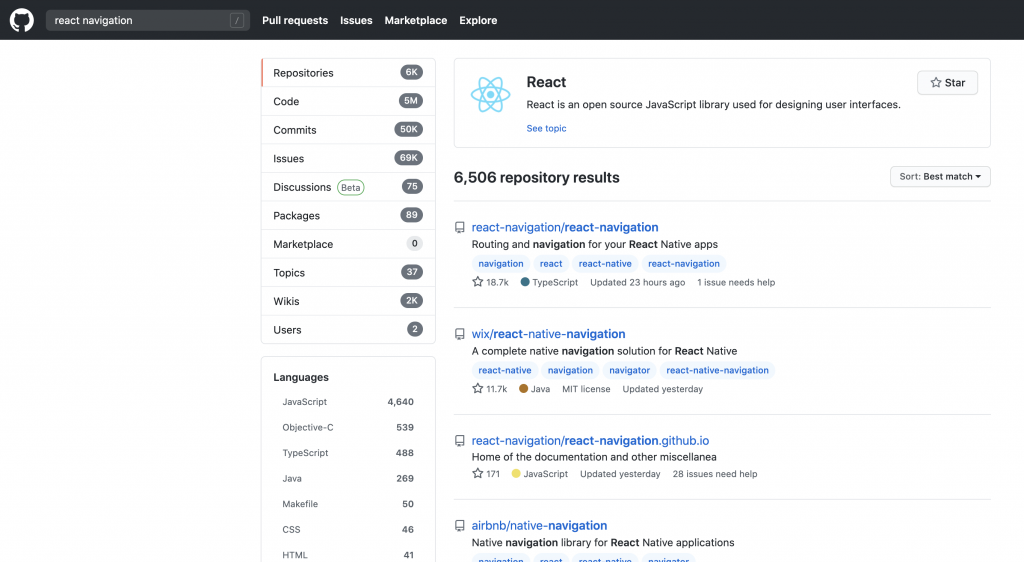Open '1 issue needs help' link
The height and width of the screenshot is (562, 1024).
click(736, 283)
